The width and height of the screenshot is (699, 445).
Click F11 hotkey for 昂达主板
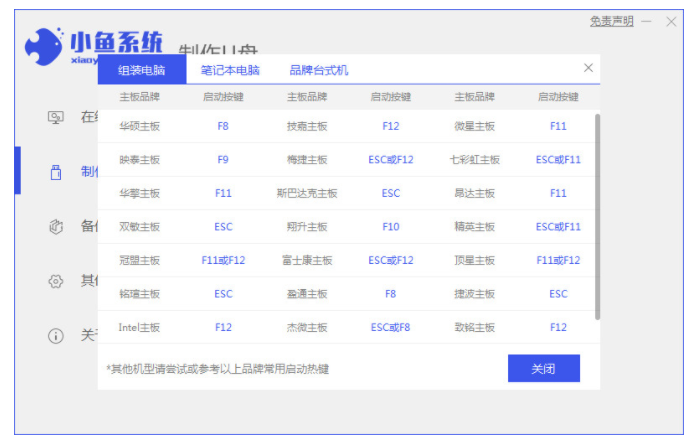(x=558, y=193)
